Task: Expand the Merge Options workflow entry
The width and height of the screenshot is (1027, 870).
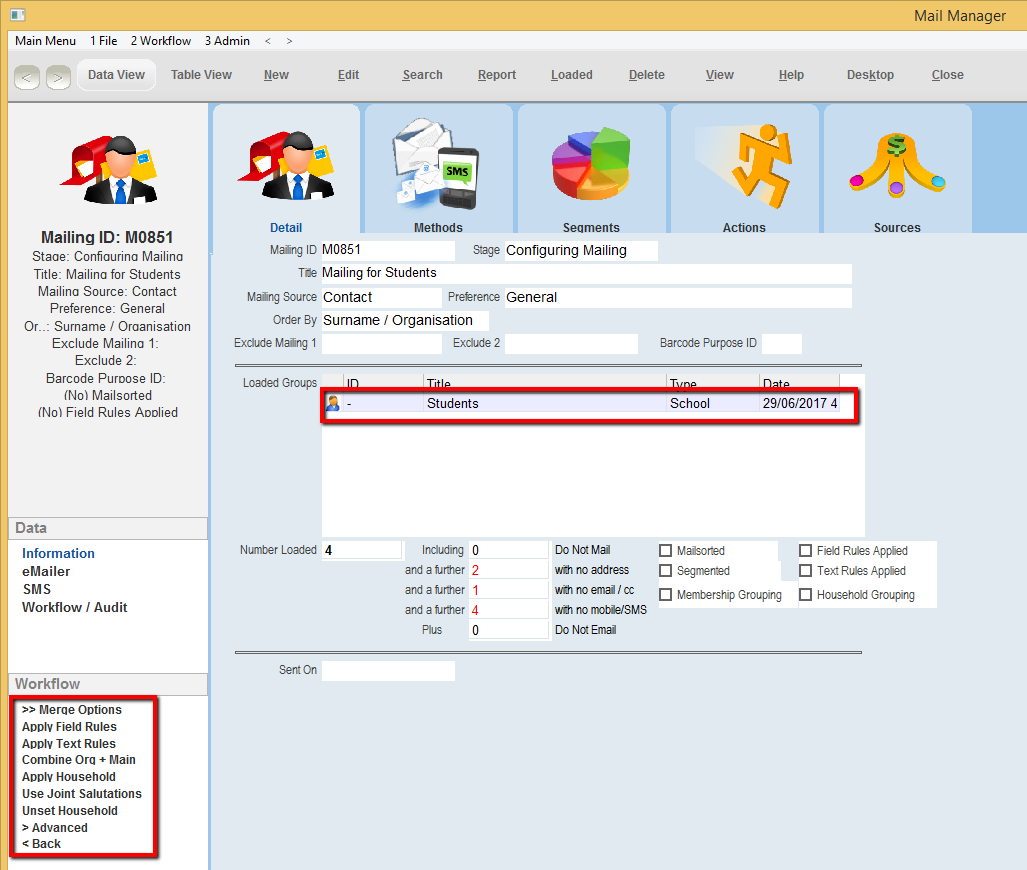Action: pos(72,710)
